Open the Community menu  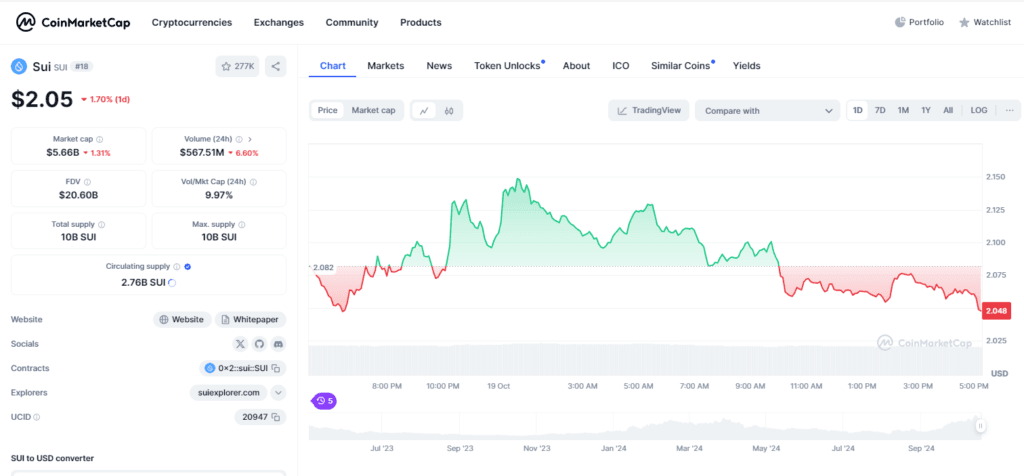[x=352, y=22]
